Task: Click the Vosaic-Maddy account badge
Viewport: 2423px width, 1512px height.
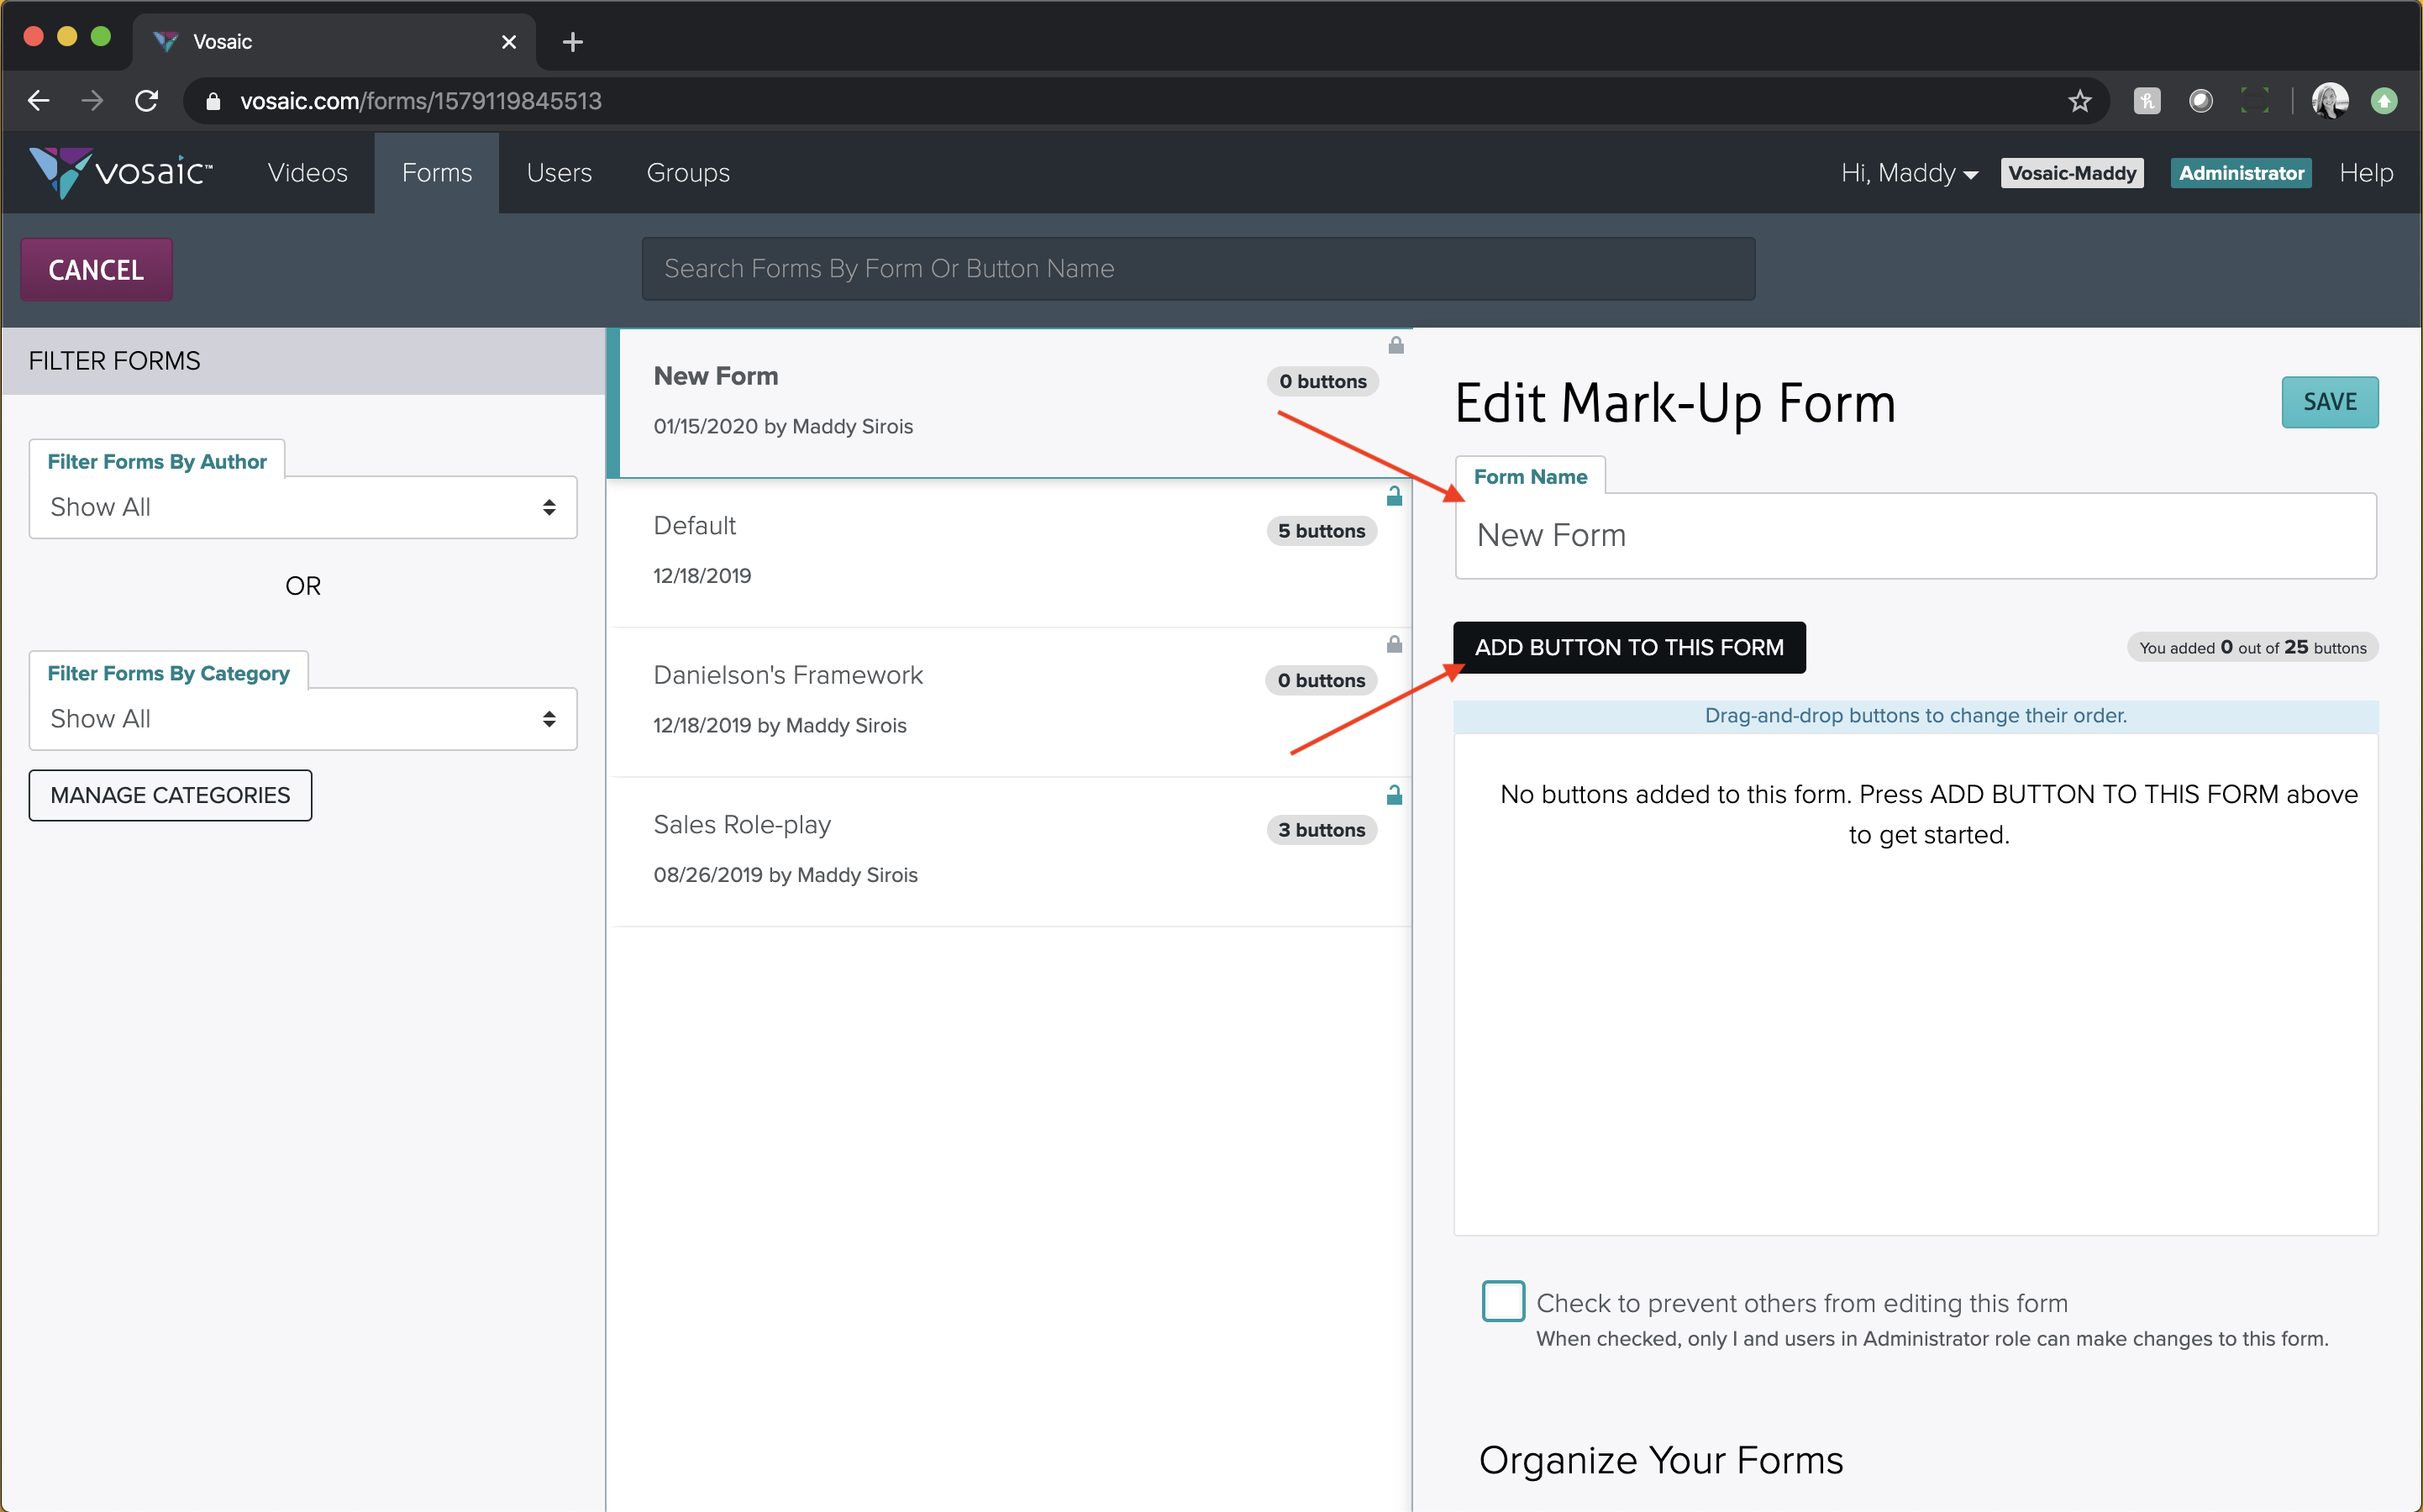Action: coord(2071,173)
